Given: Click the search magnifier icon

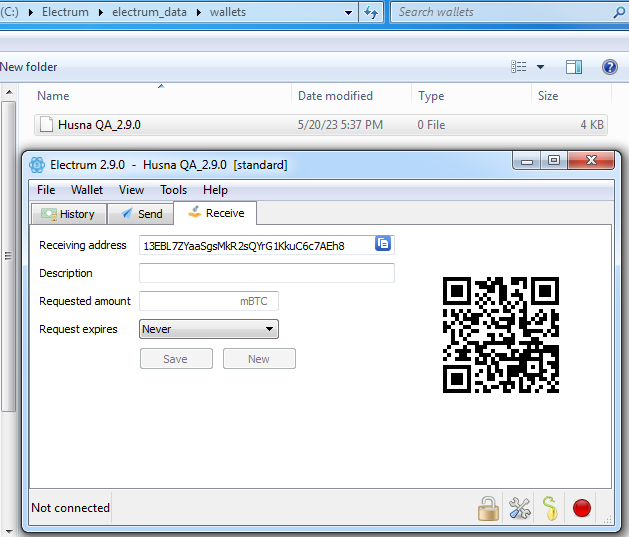Looking at the screenshot, I should [619, 12].
